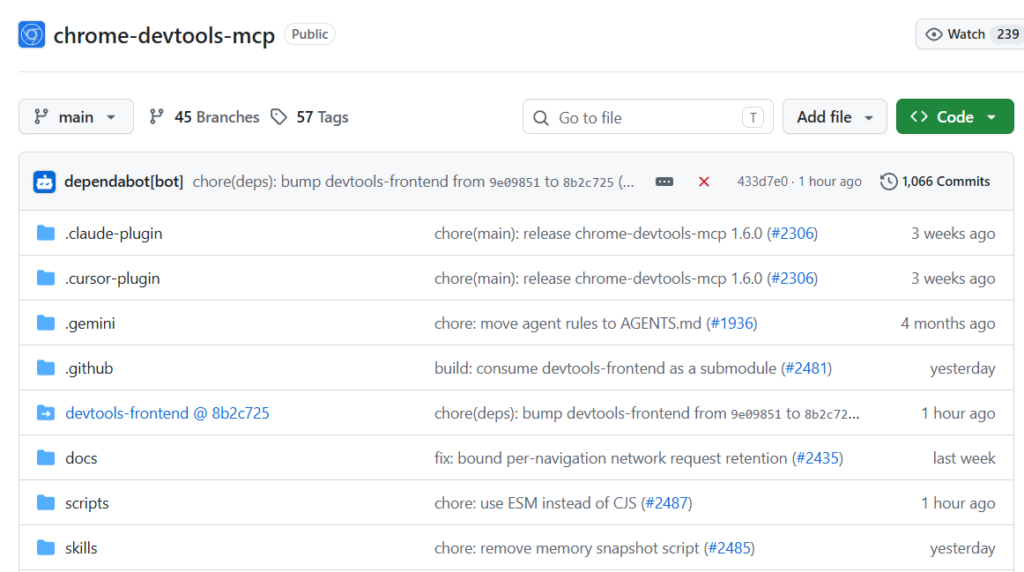
Task: View the 1,066 Commits history
Action: pos(935,182)
